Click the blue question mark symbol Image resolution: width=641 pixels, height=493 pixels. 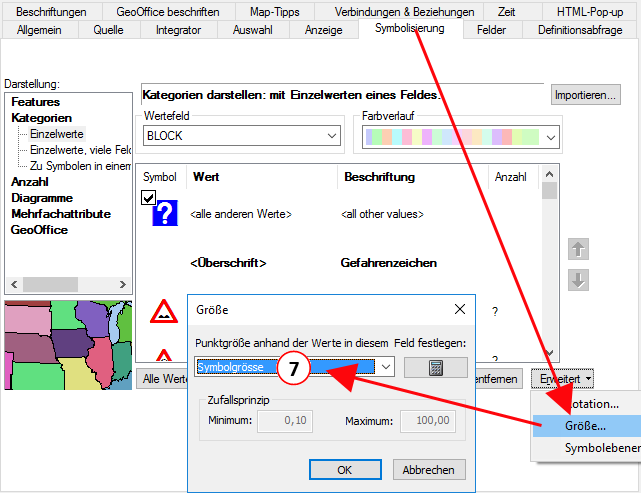pos(165,213)
